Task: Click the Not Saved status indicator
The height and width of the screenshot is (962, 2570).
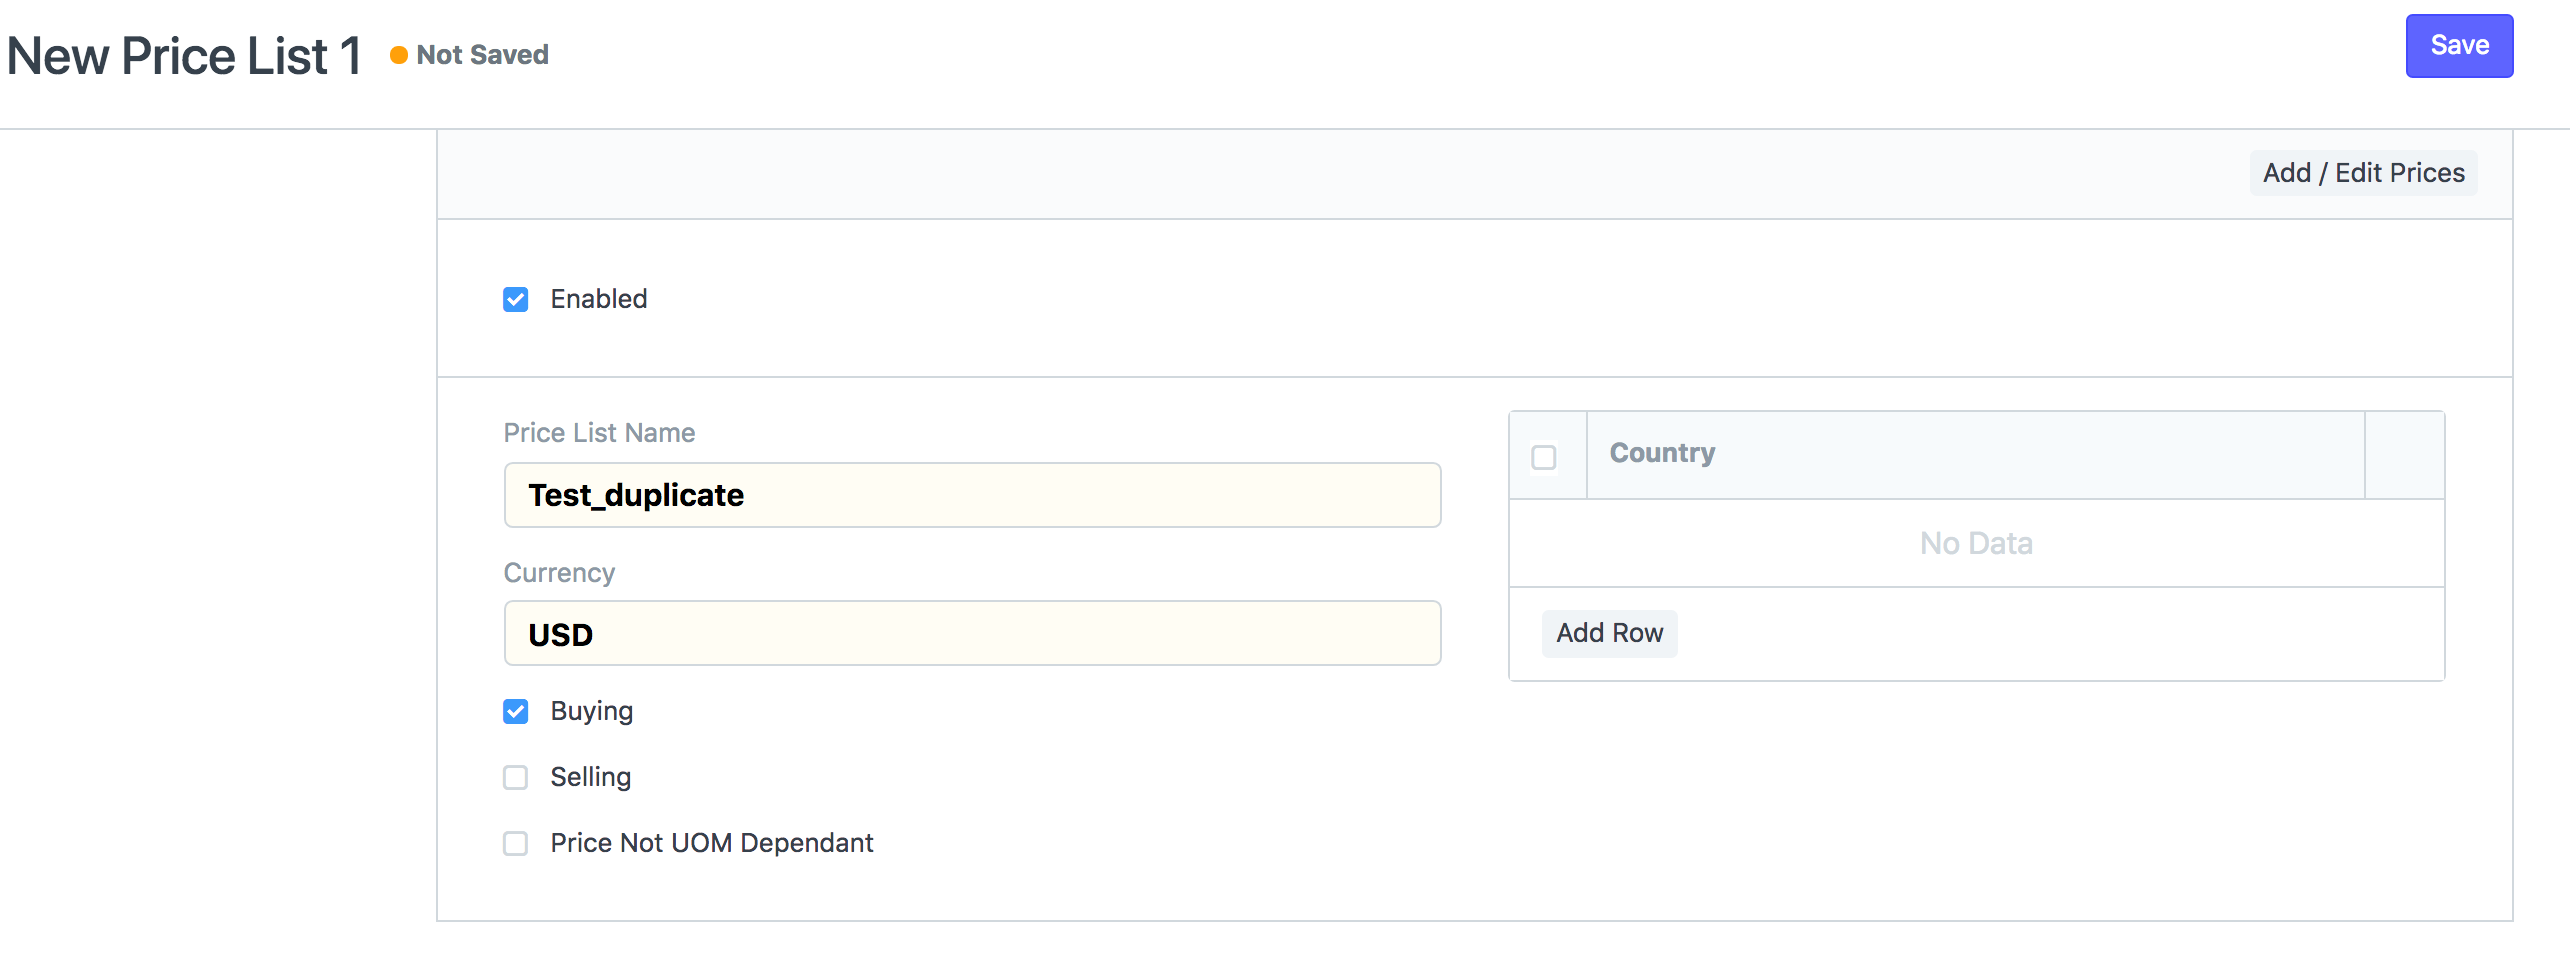Action: (x=480, y=55)
